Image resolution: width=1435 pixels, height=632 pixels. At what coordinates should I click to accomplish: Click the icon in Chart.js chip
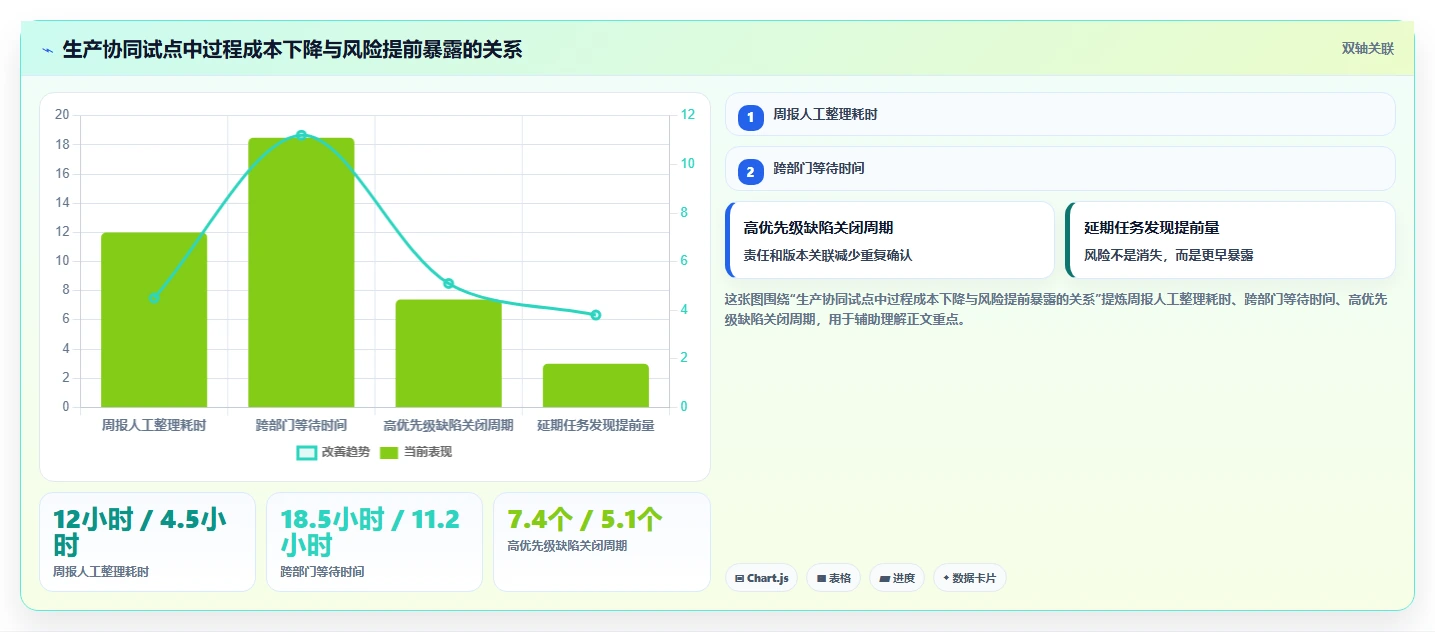pyautogui.click(x=739, y=578)
